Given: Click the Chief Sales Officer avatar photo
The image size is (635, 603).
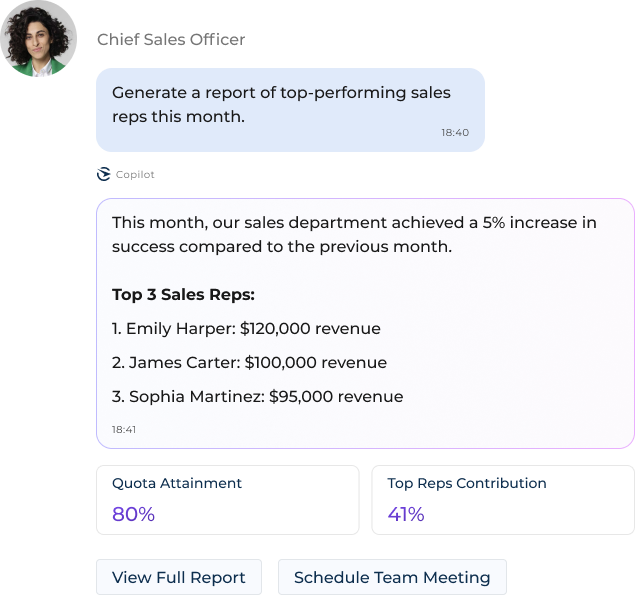Looking at the screenshot, I should [40, 39].
